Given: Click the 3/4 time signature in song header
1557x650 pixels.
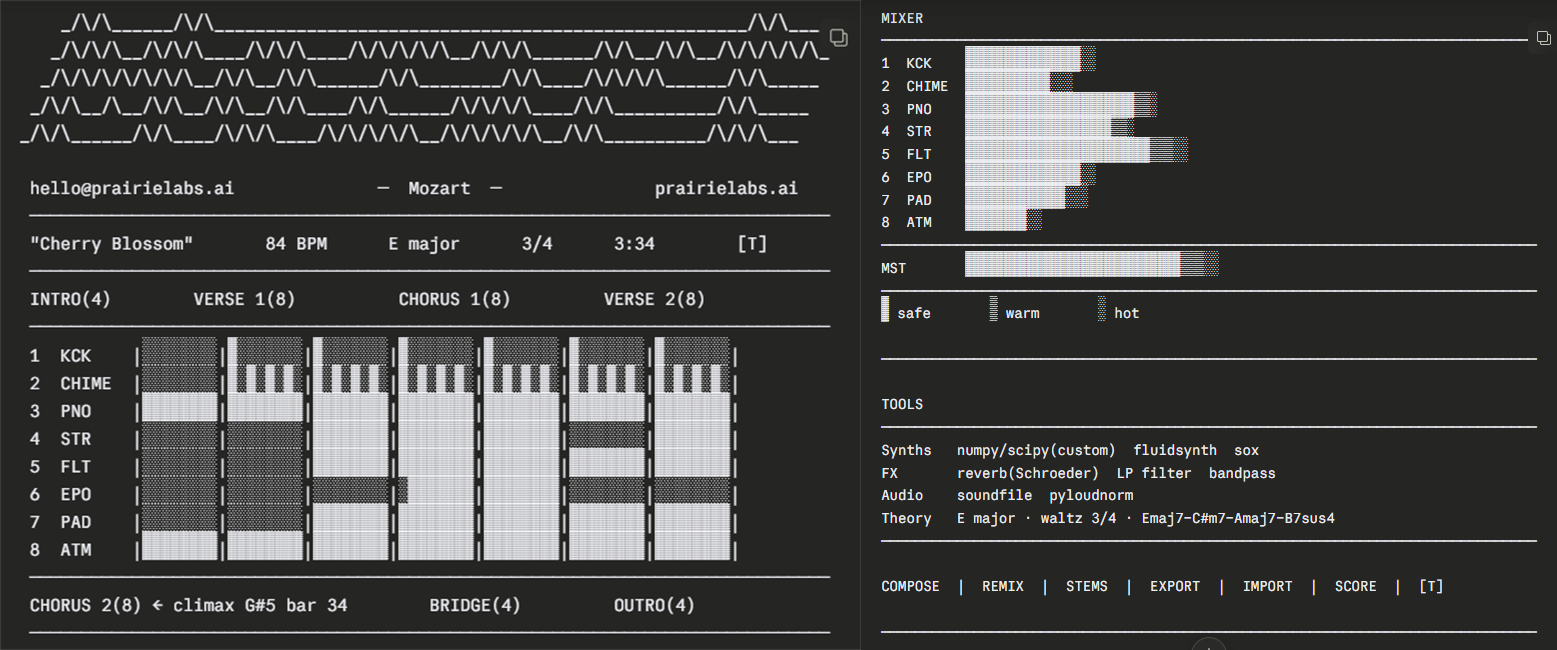Looking at the screenshot, I should (x=537, y=244).
